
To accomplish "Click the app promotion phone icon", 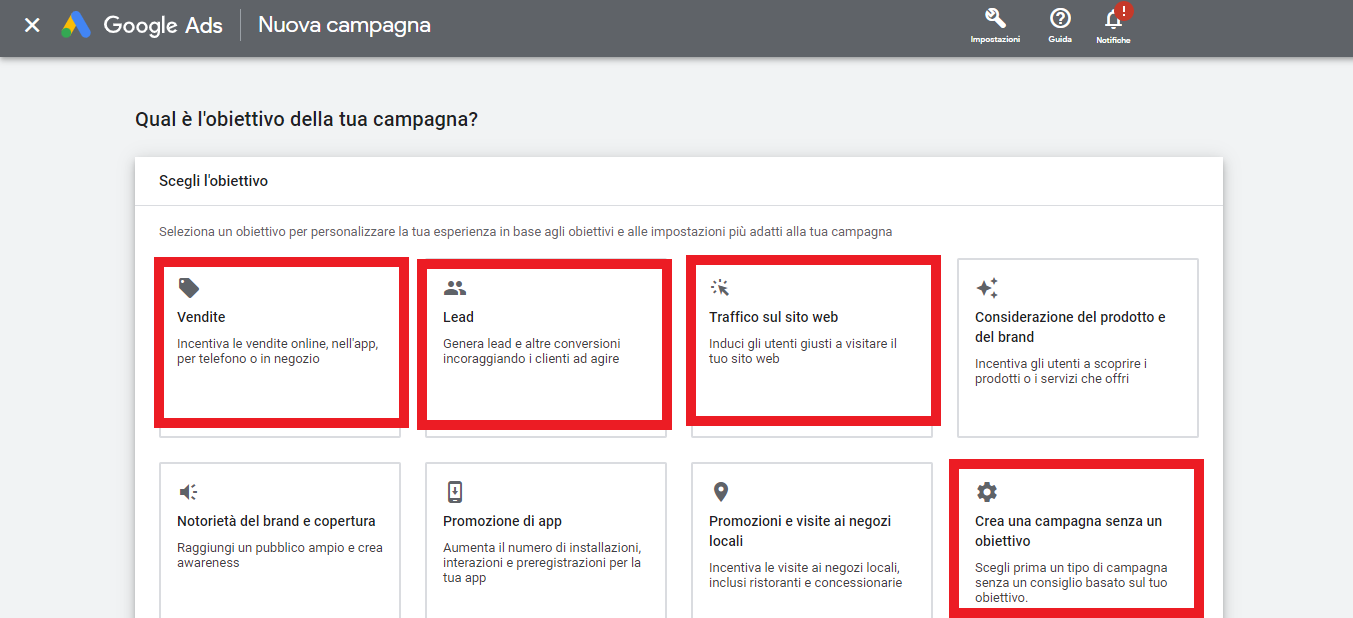I will click(455, 492).
